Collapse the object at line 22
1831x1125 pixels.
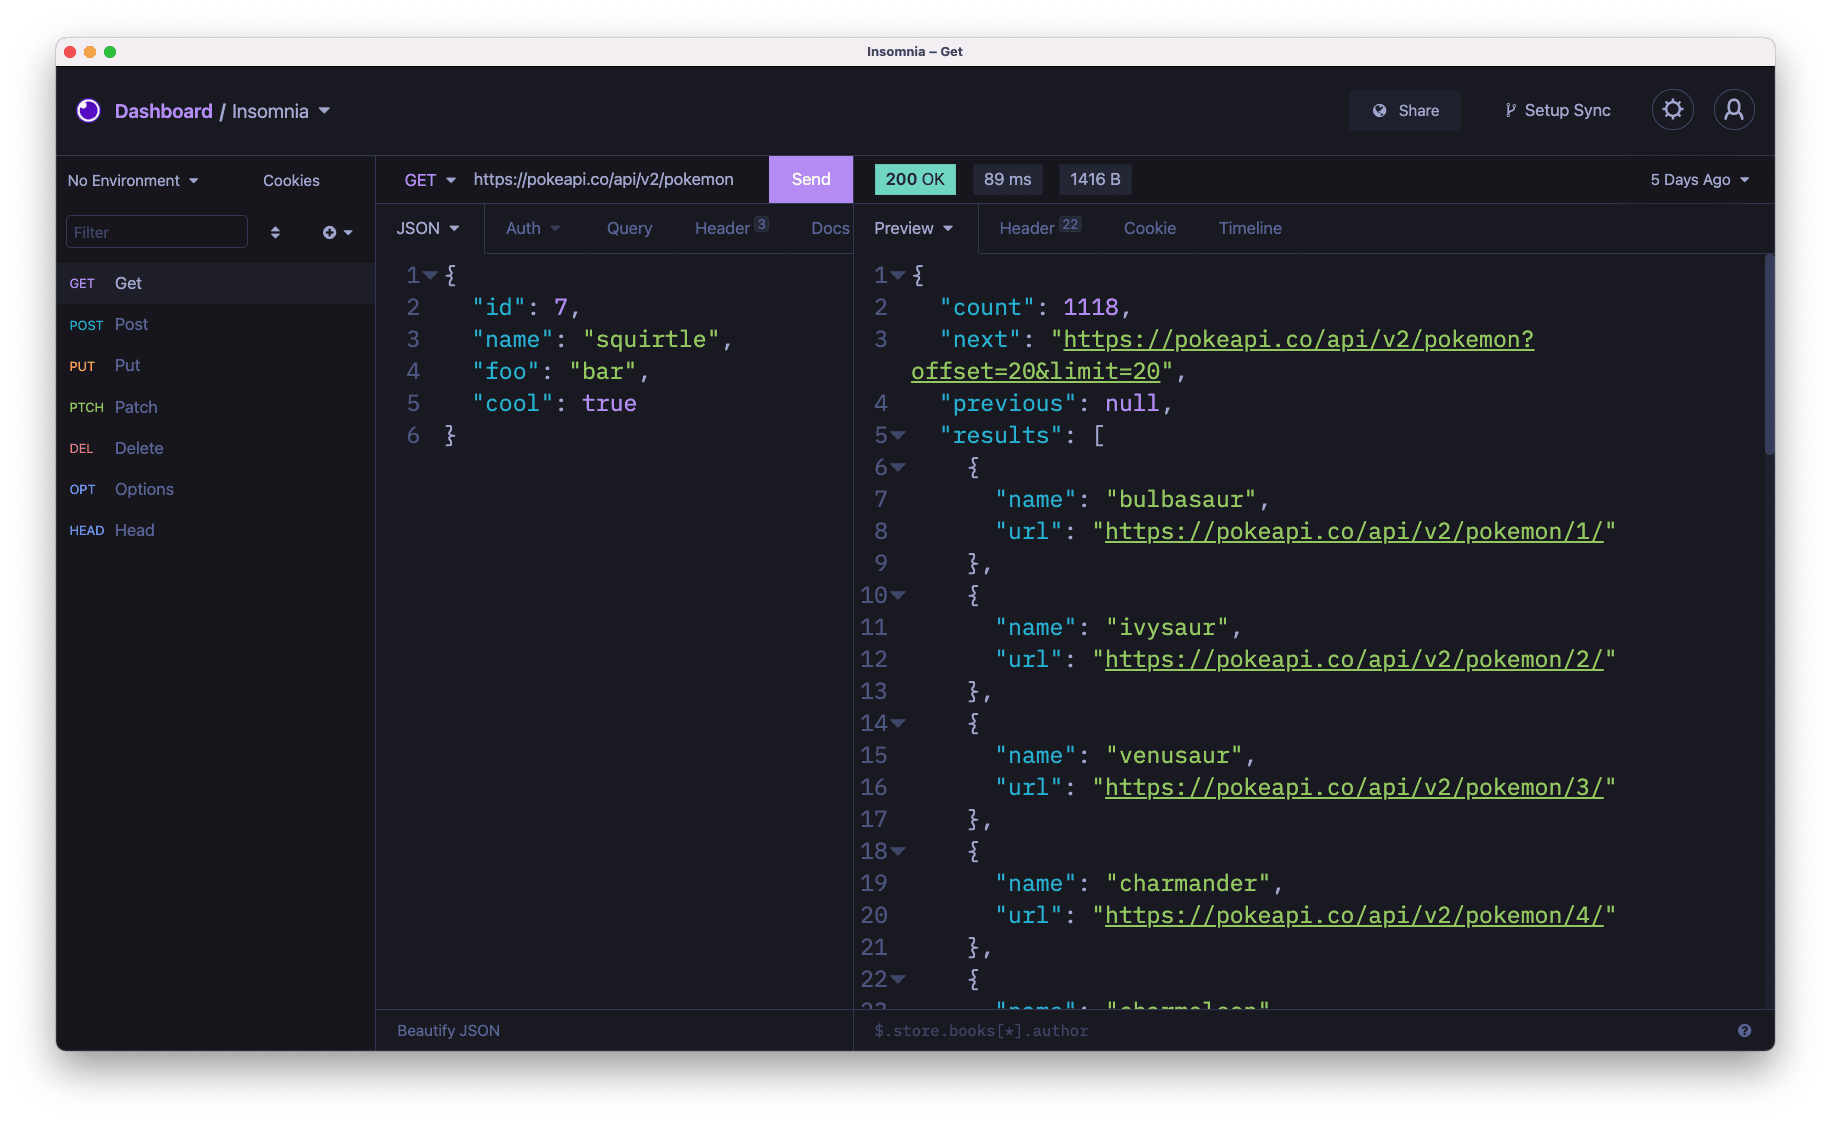(x=898, y=979)
